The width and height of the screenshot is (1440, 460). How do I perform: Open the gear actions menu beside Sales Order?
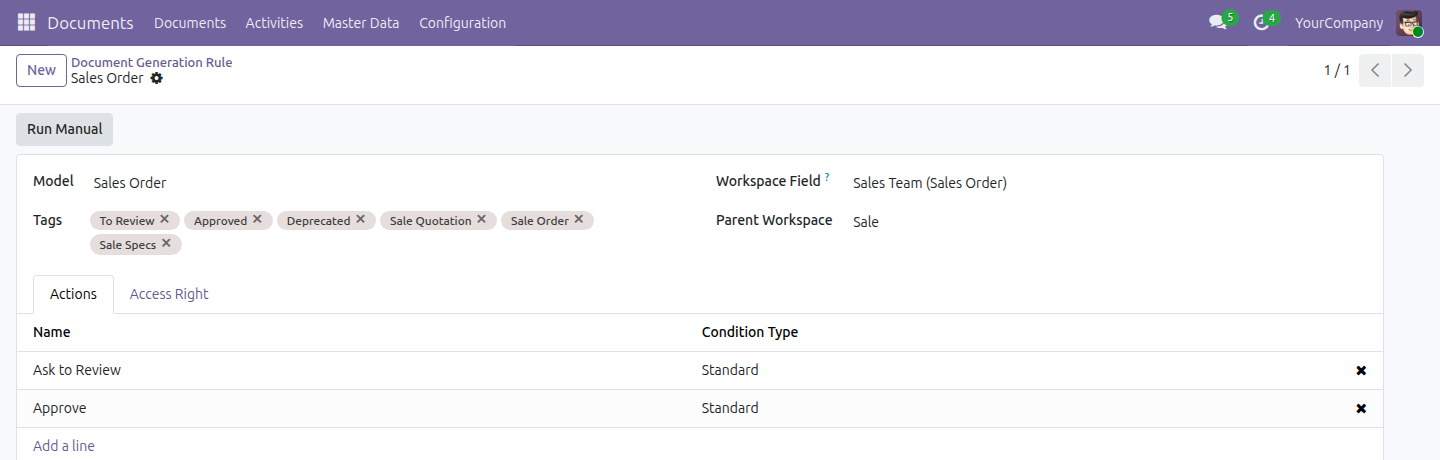click(x=156, y=78)
